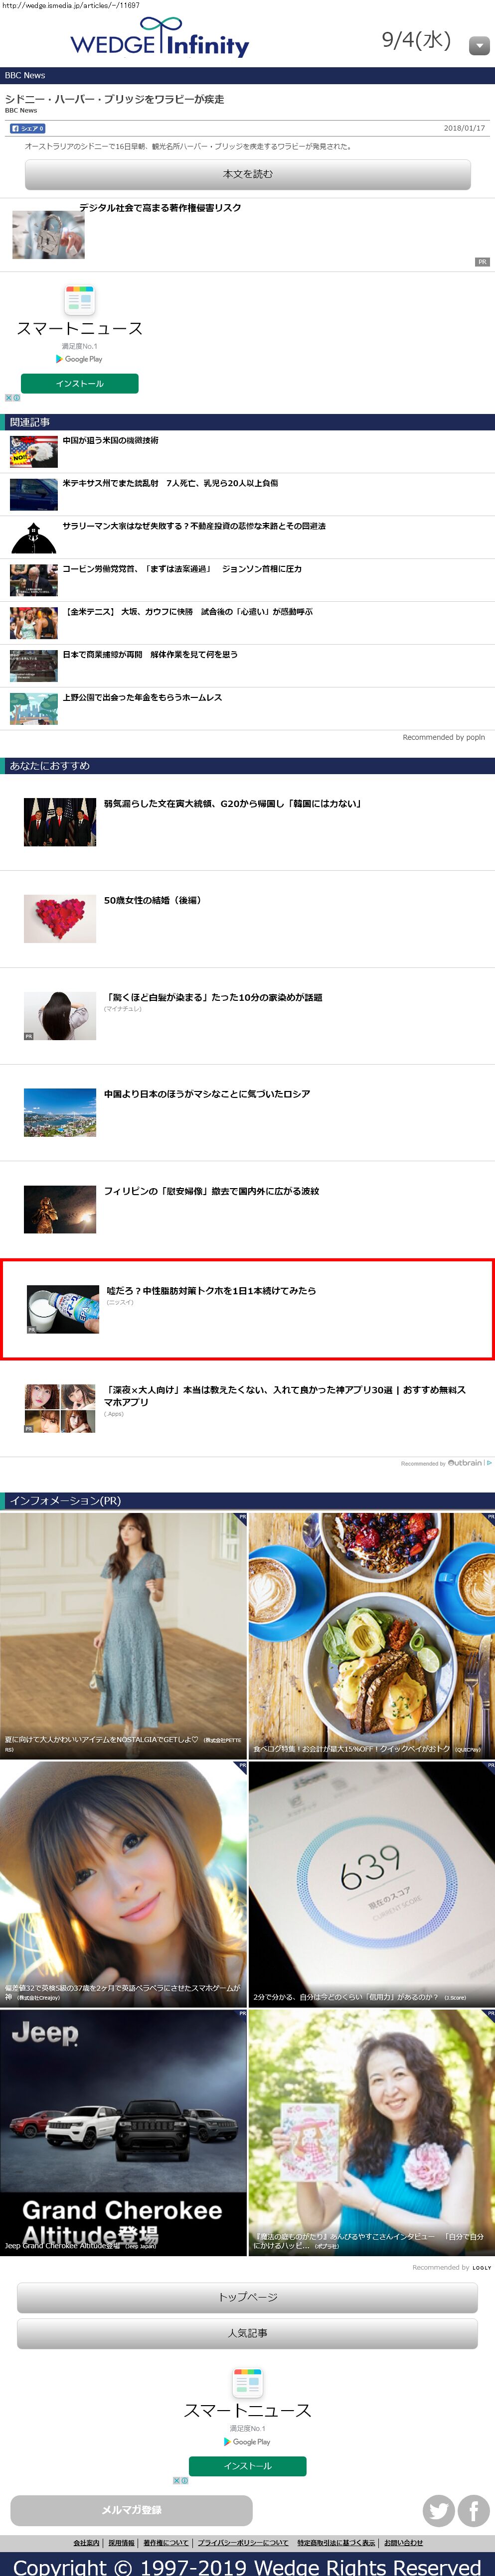This screenshot has width=495, height=2576.
Task: Click the bell-silhouette thumbnail for landlord article
Action: pos(33,537)
